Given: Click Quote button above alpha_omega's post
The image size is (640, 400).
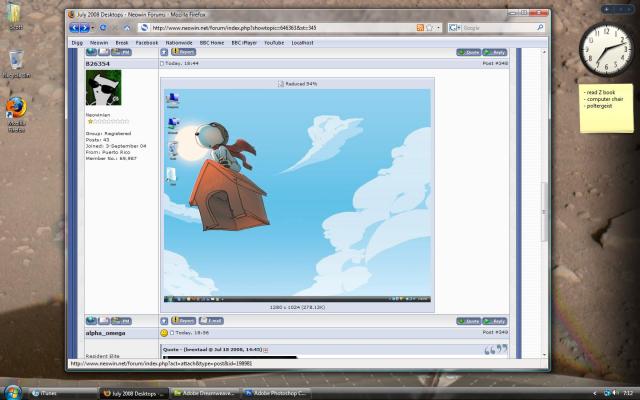Looking at the screenshot, I should point(469,321).
